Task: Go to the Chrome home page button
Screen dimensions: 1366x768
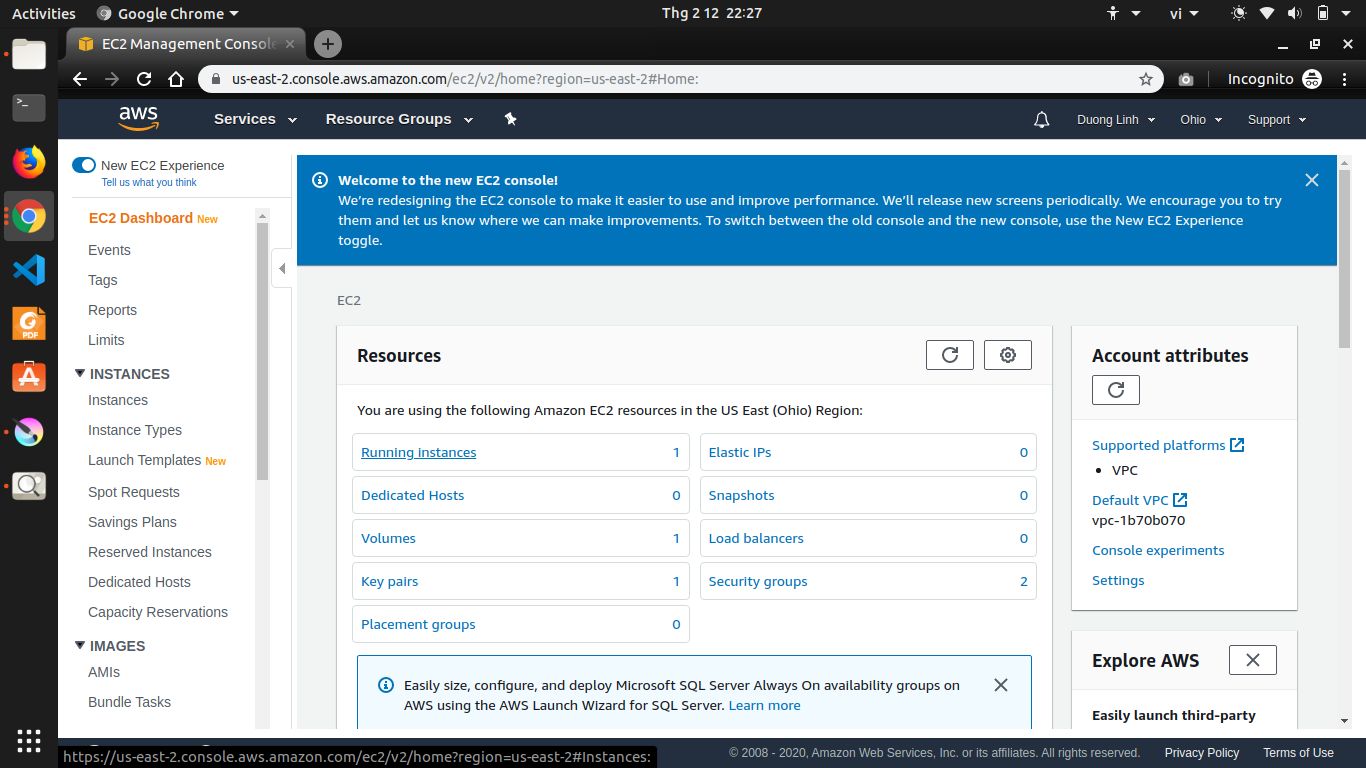Action: pos(176,79)
